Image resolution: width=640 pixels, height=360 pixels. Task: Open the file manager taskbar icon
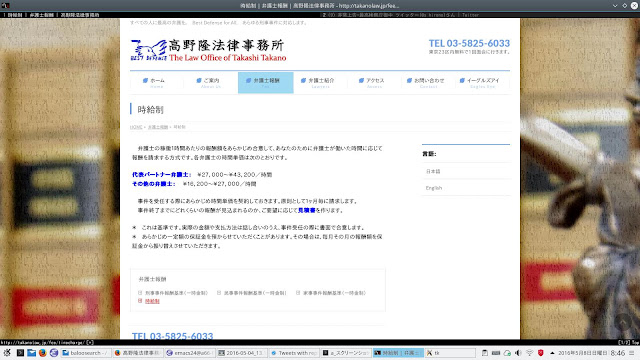pos(31,353)
